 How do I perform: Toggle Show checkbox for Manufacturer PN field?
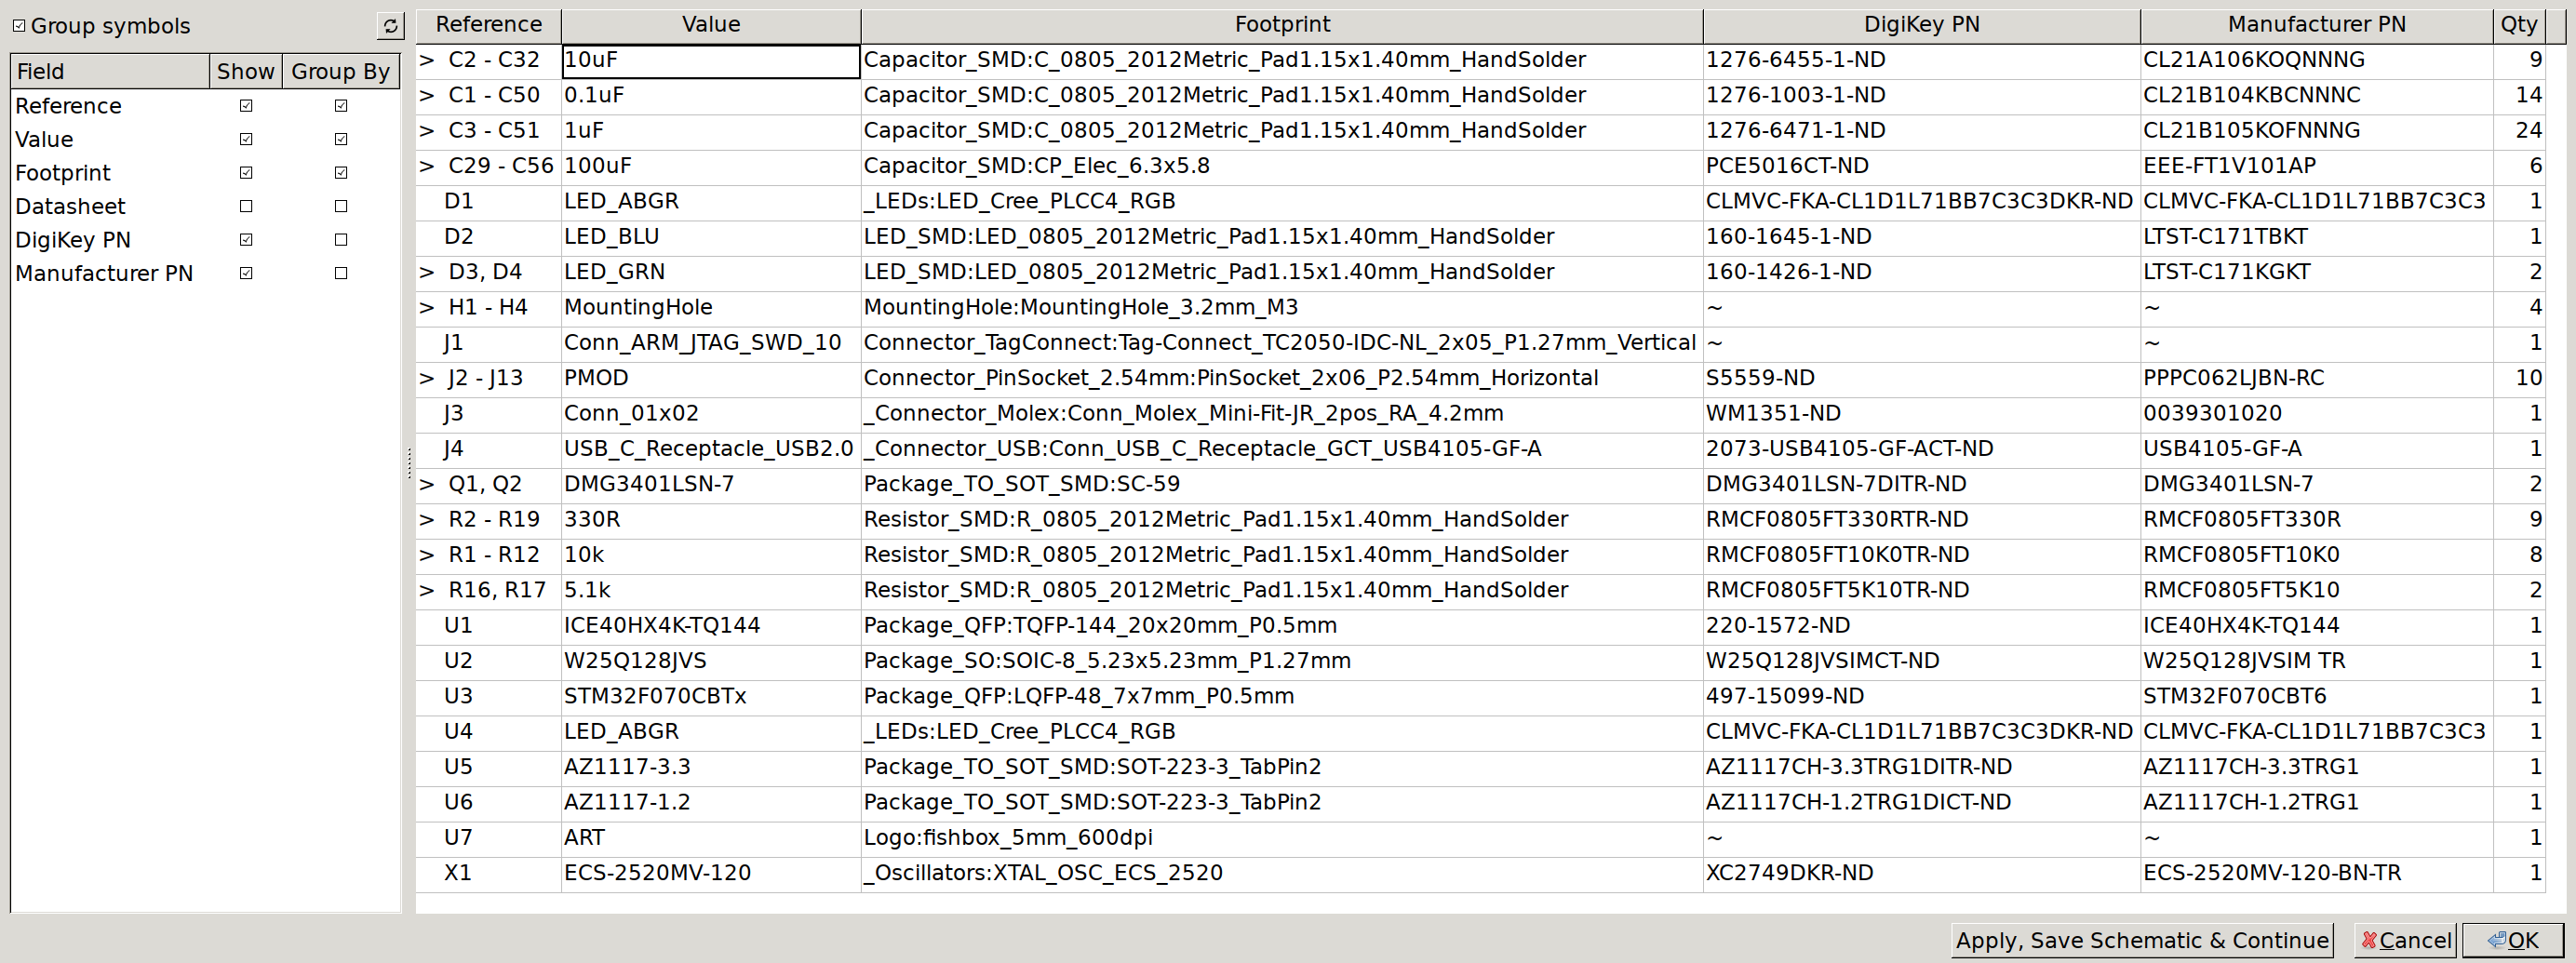click(x=246, y=273)
